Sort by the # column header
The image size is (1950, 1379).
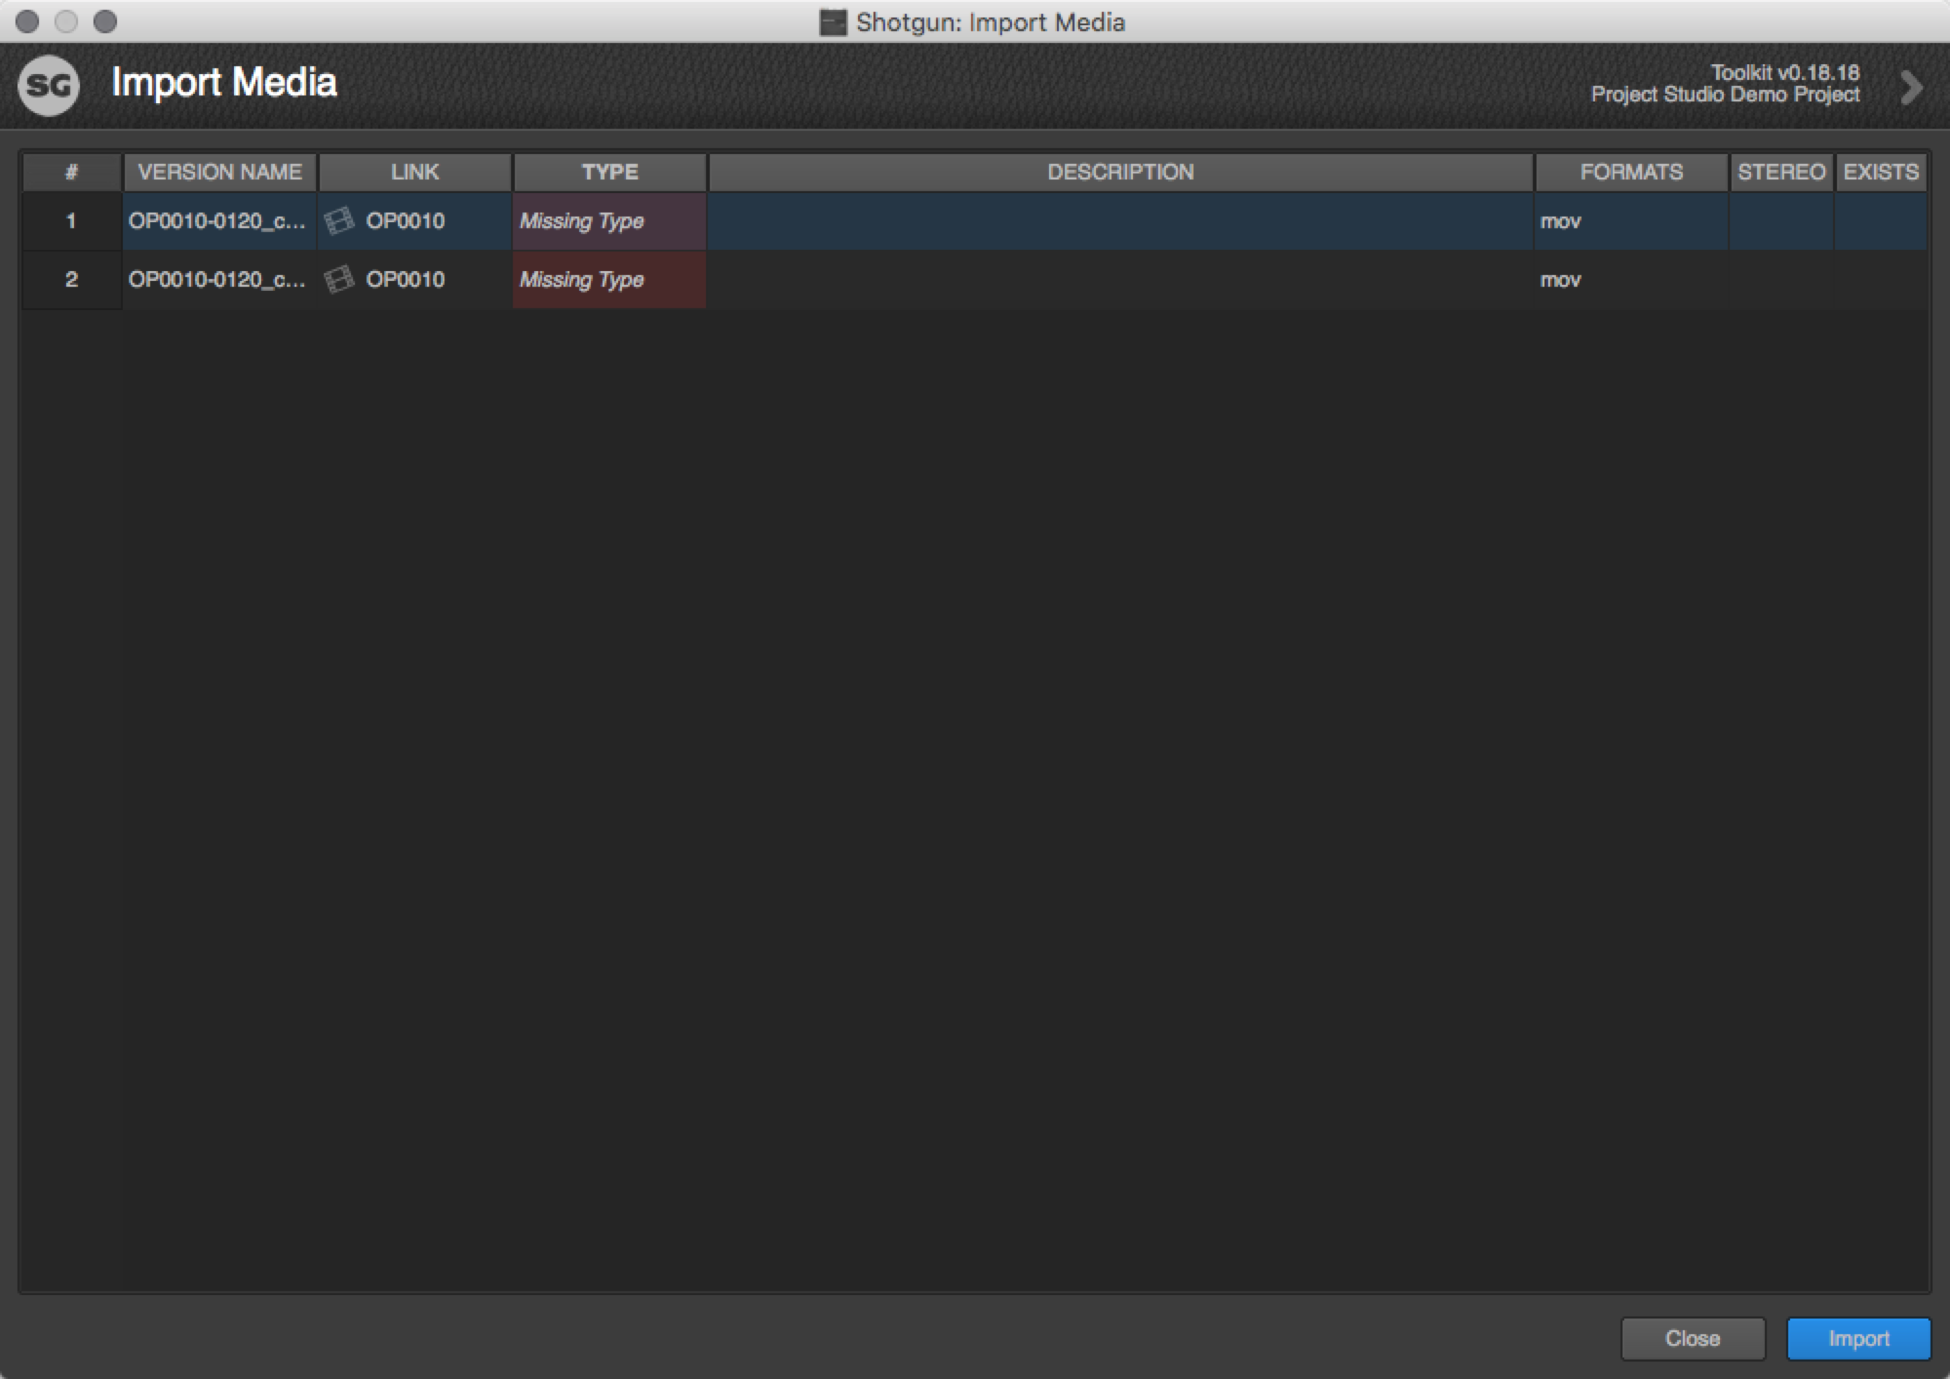pos(71,172)
